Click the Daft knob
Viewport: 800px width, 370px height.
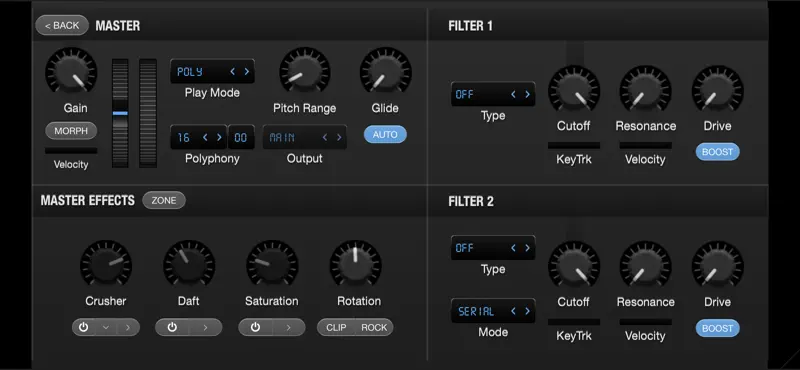pyautogui.click(x=189, y=265)
